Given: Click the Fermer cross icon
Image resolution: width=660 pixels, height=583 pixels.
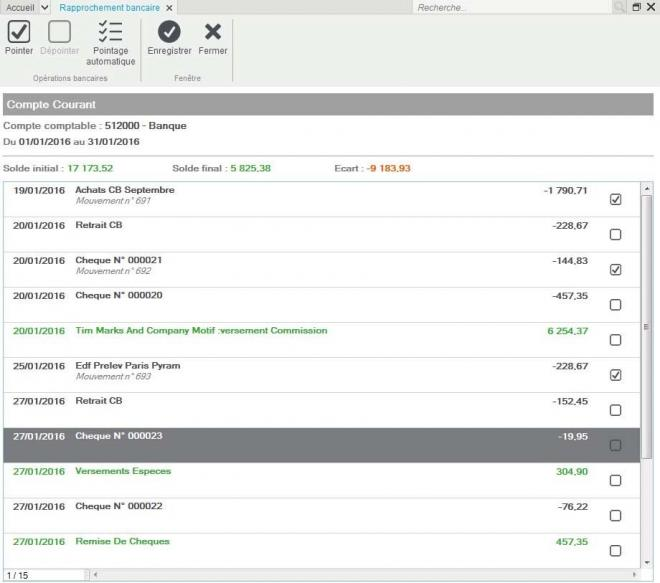Looking at the screenshot, I should (x=213, y=32).
